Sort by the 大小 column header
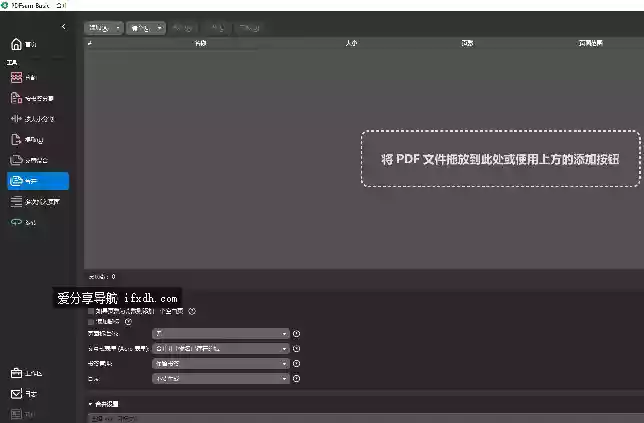This screenshot has height=423, width=644. click(x=351, y=43)
